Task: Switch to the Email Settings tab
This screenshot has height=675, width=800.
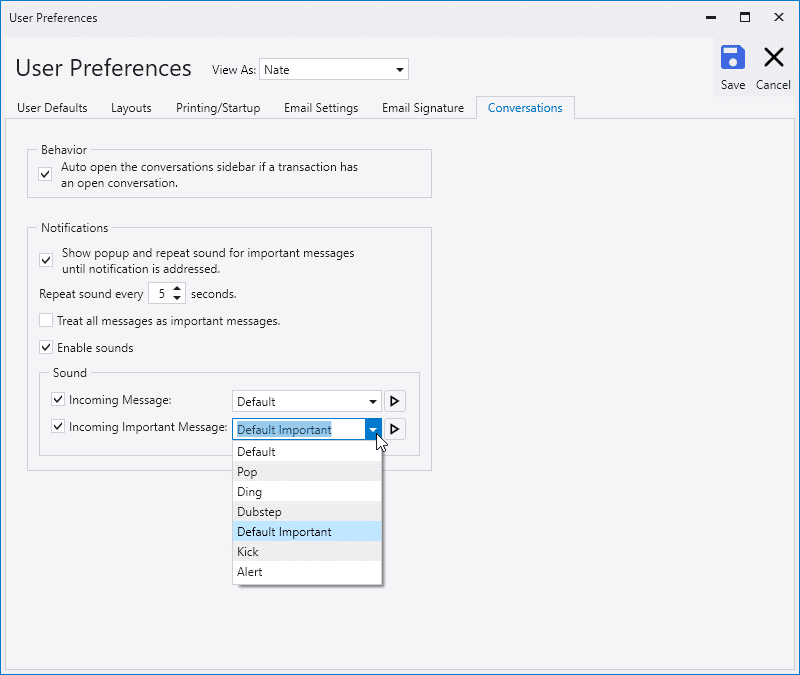Action: [x=320, y=108]
